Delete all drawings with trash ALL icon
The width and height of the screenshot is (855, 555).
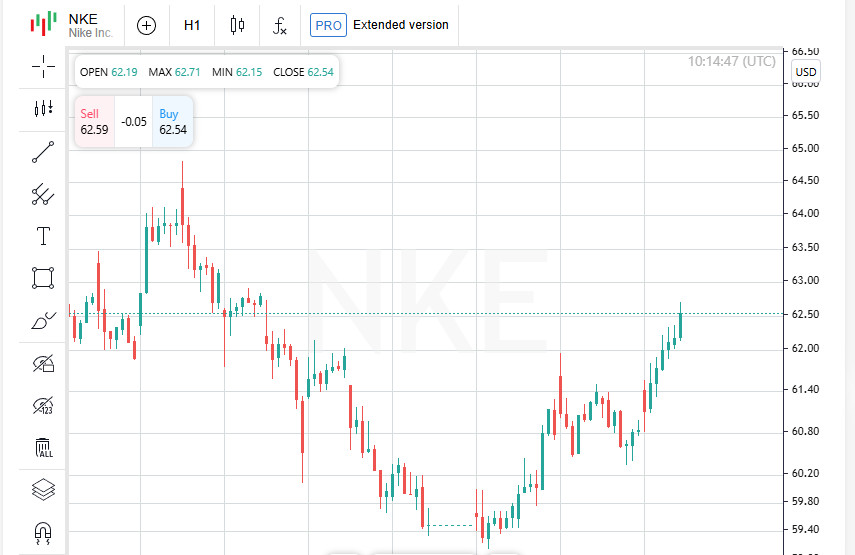(x=43, y=447)
